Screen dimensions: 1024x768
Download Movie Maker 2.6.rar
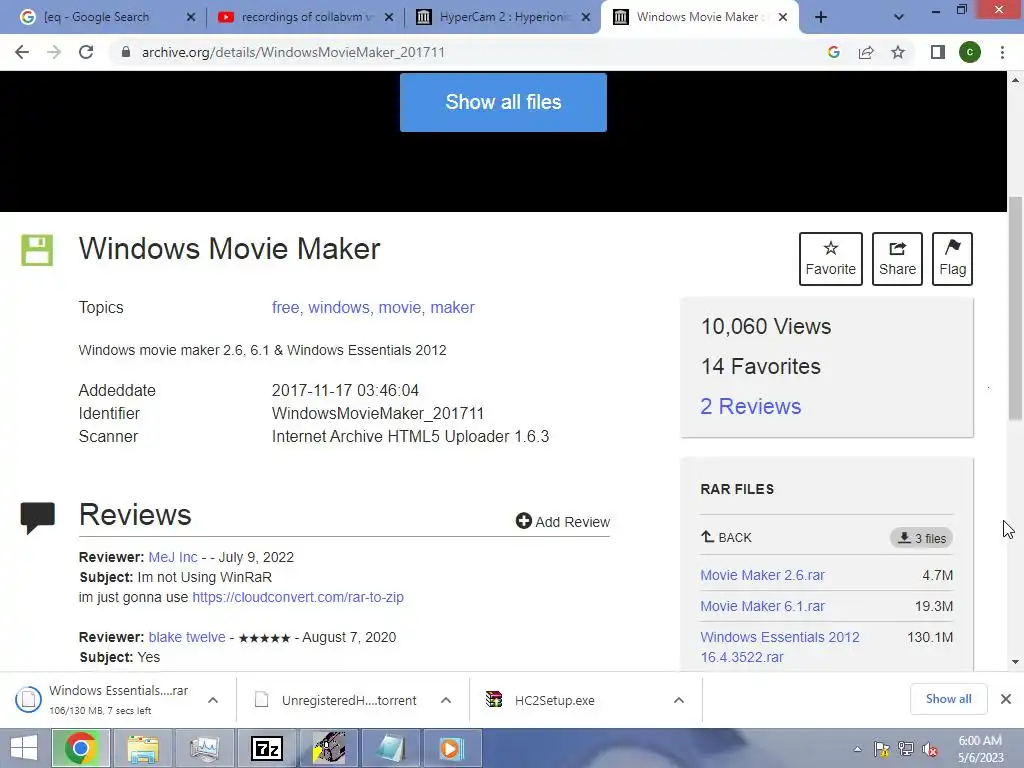tap(762, 575)
